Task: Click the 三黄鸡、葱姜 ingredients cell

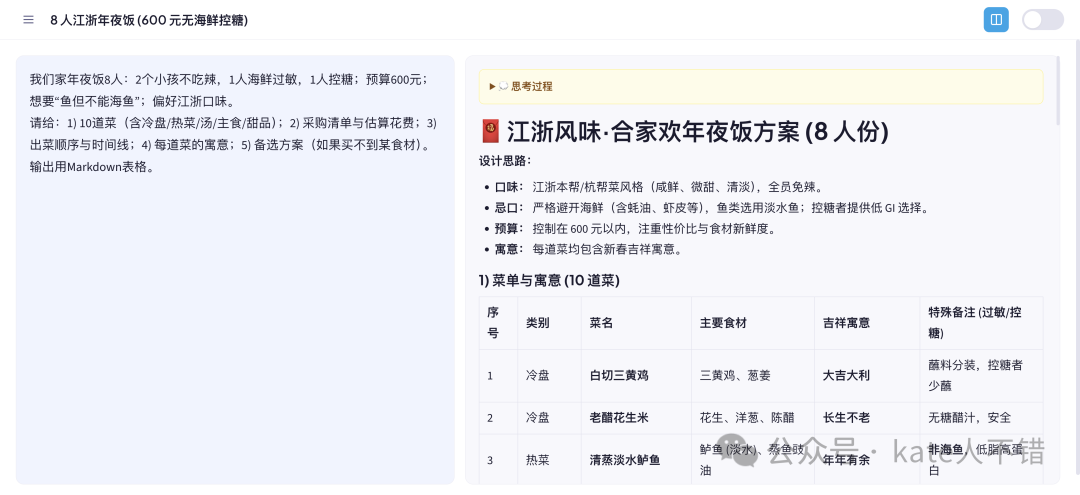Action: (x=753, y=376)
